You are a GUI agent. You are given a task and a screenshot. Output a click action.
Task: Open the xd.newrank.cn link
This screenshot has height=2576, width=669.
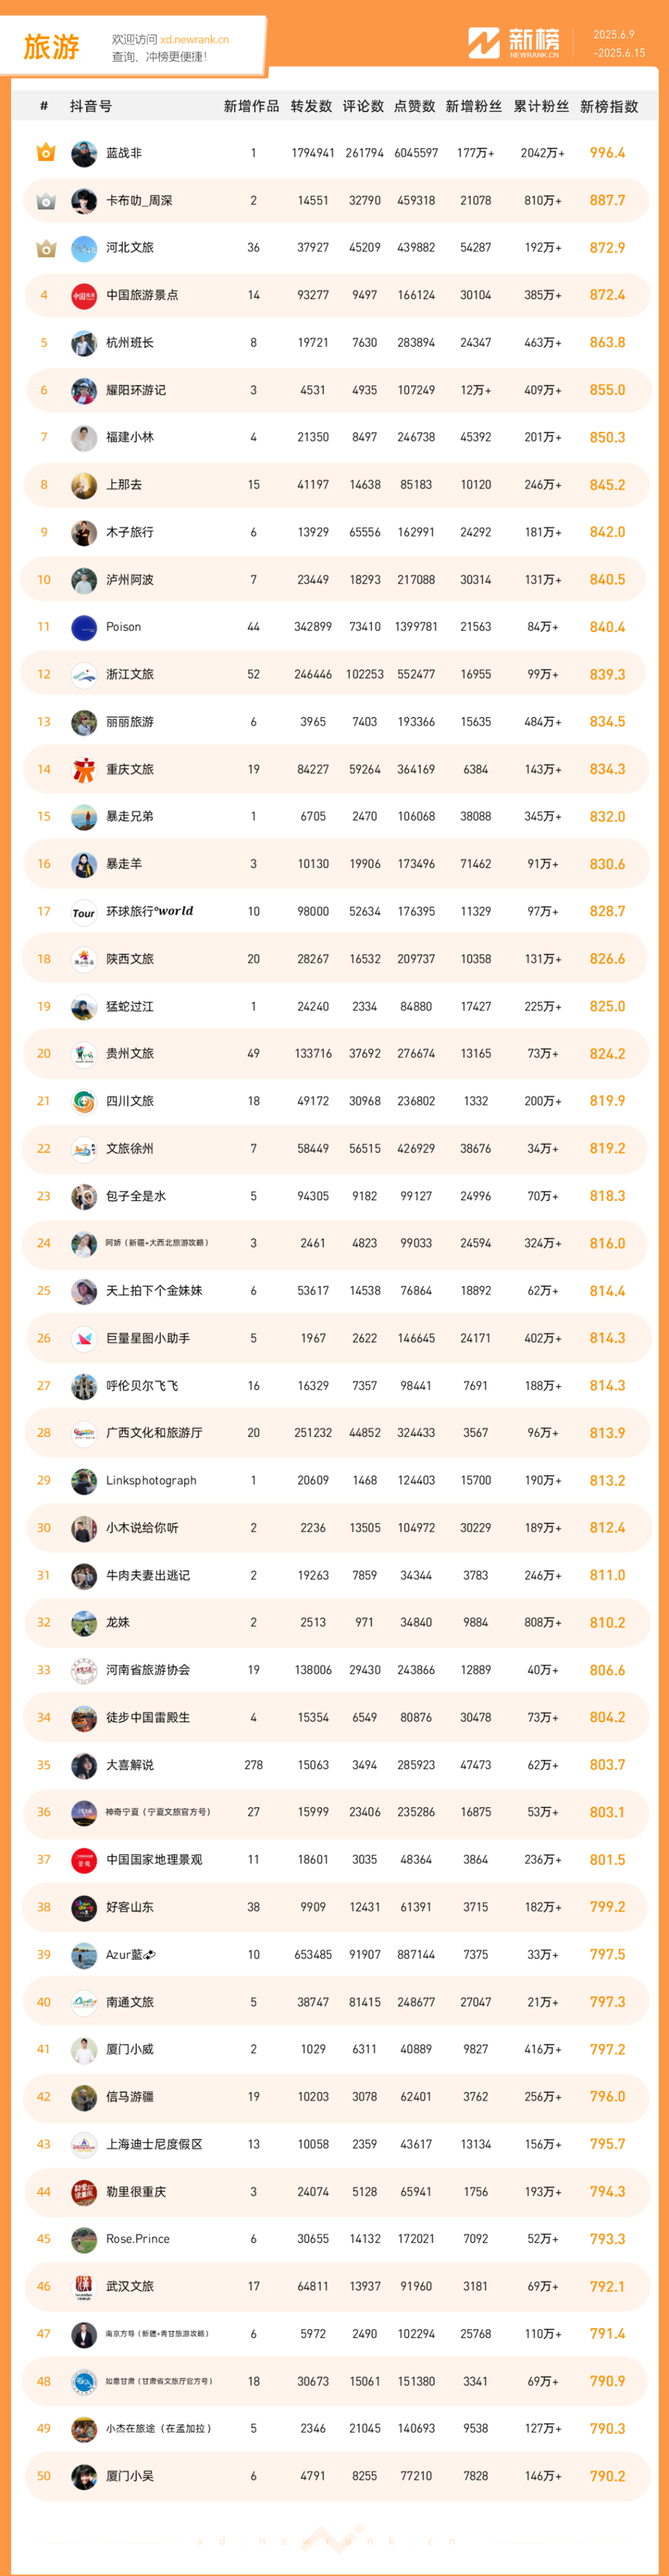point(194,40)
